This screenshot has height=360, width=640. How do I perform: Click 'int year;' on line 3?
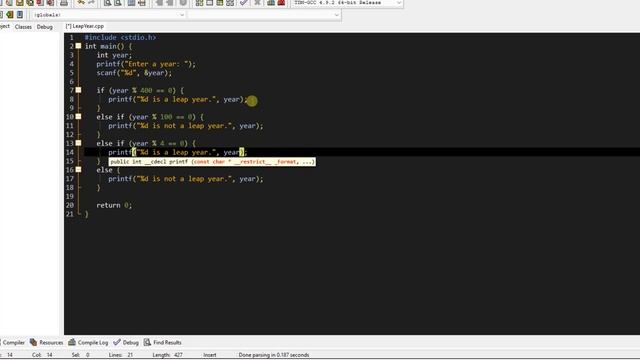click(114, 55)
